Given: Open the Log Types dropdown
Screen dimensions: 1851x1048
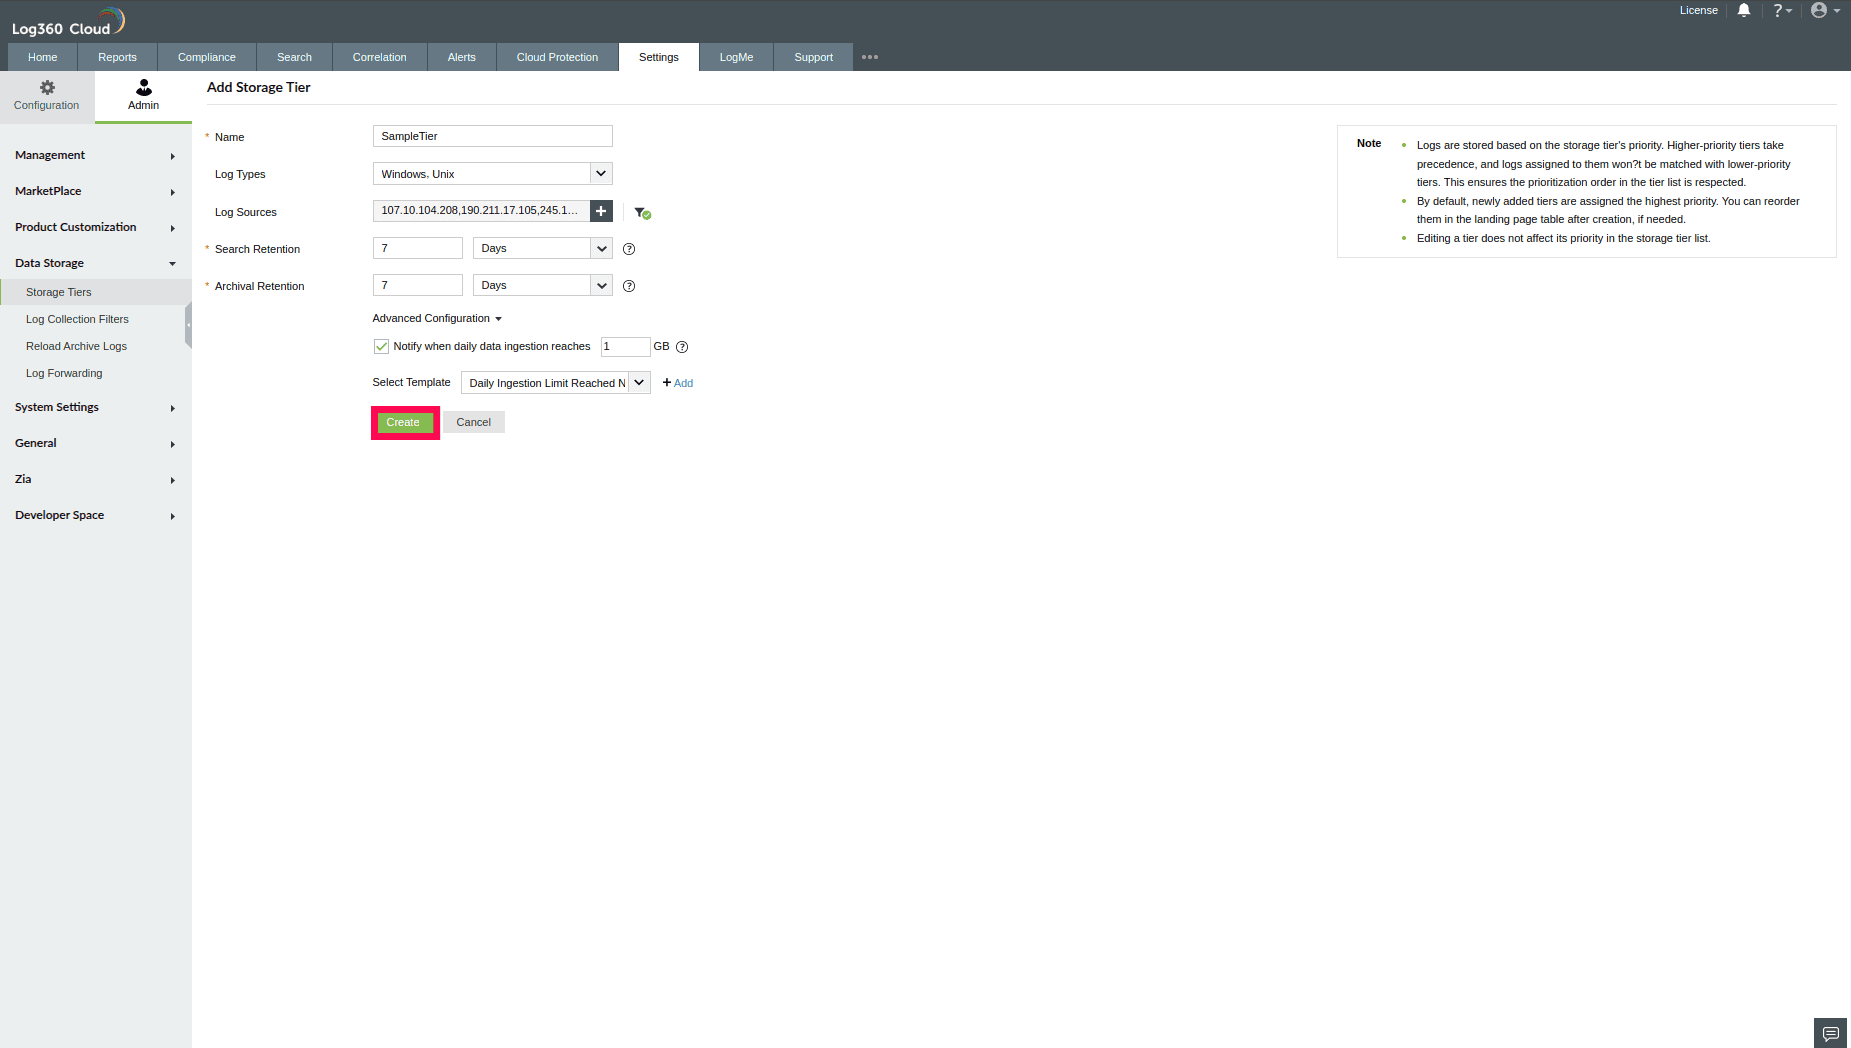Looking at the screenshot, I should pos(601,173).
